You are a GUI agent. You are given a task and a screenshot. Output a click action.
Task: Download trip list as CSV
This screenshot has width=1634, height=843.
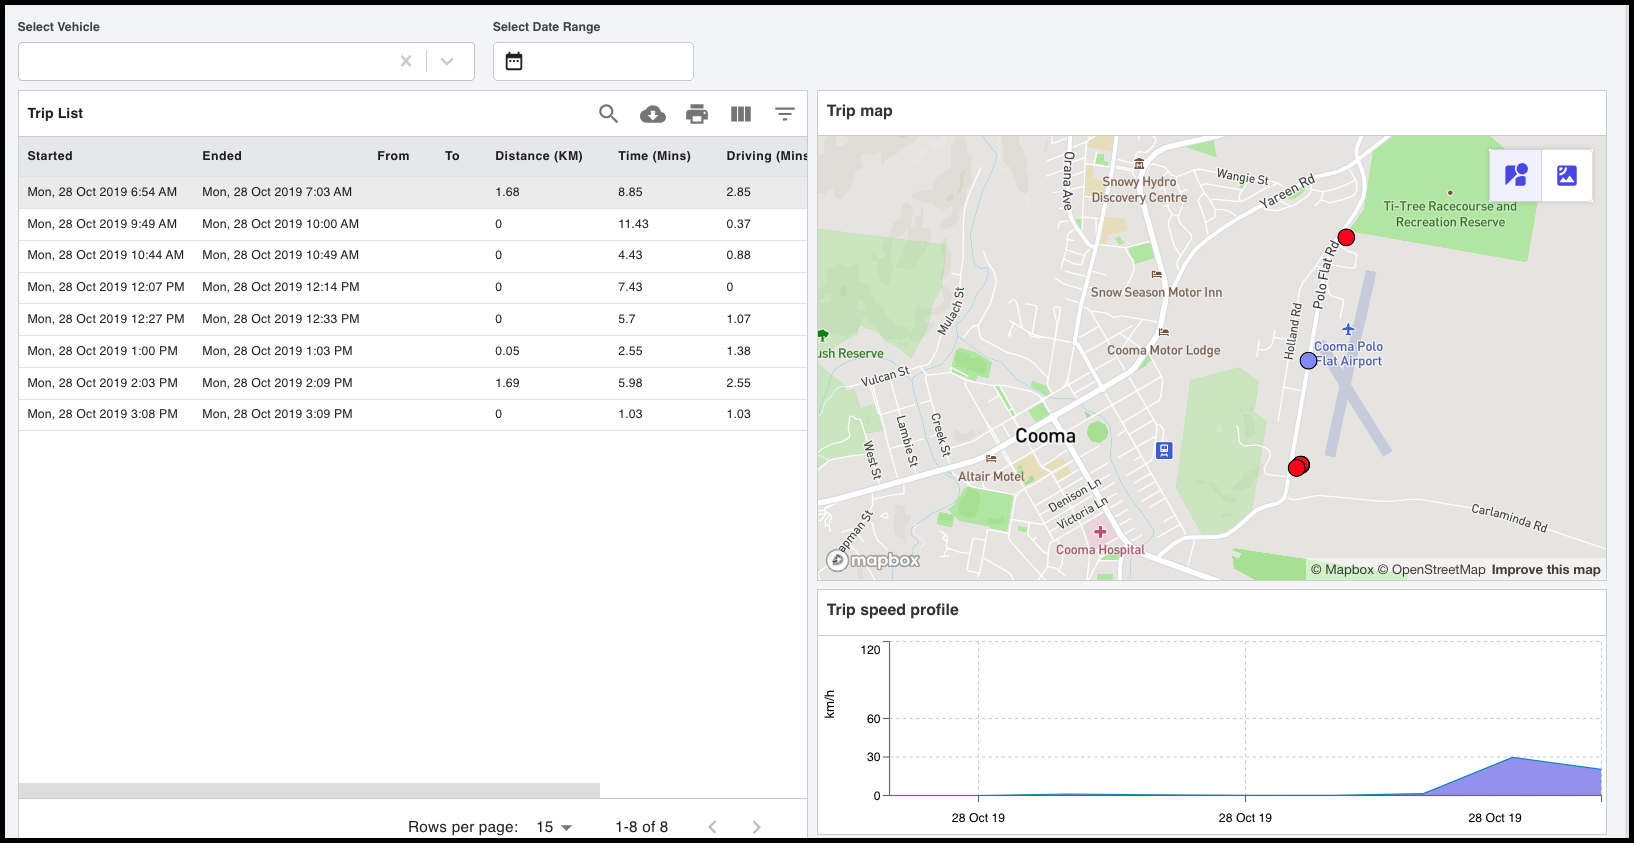click(x=653, y=114)
